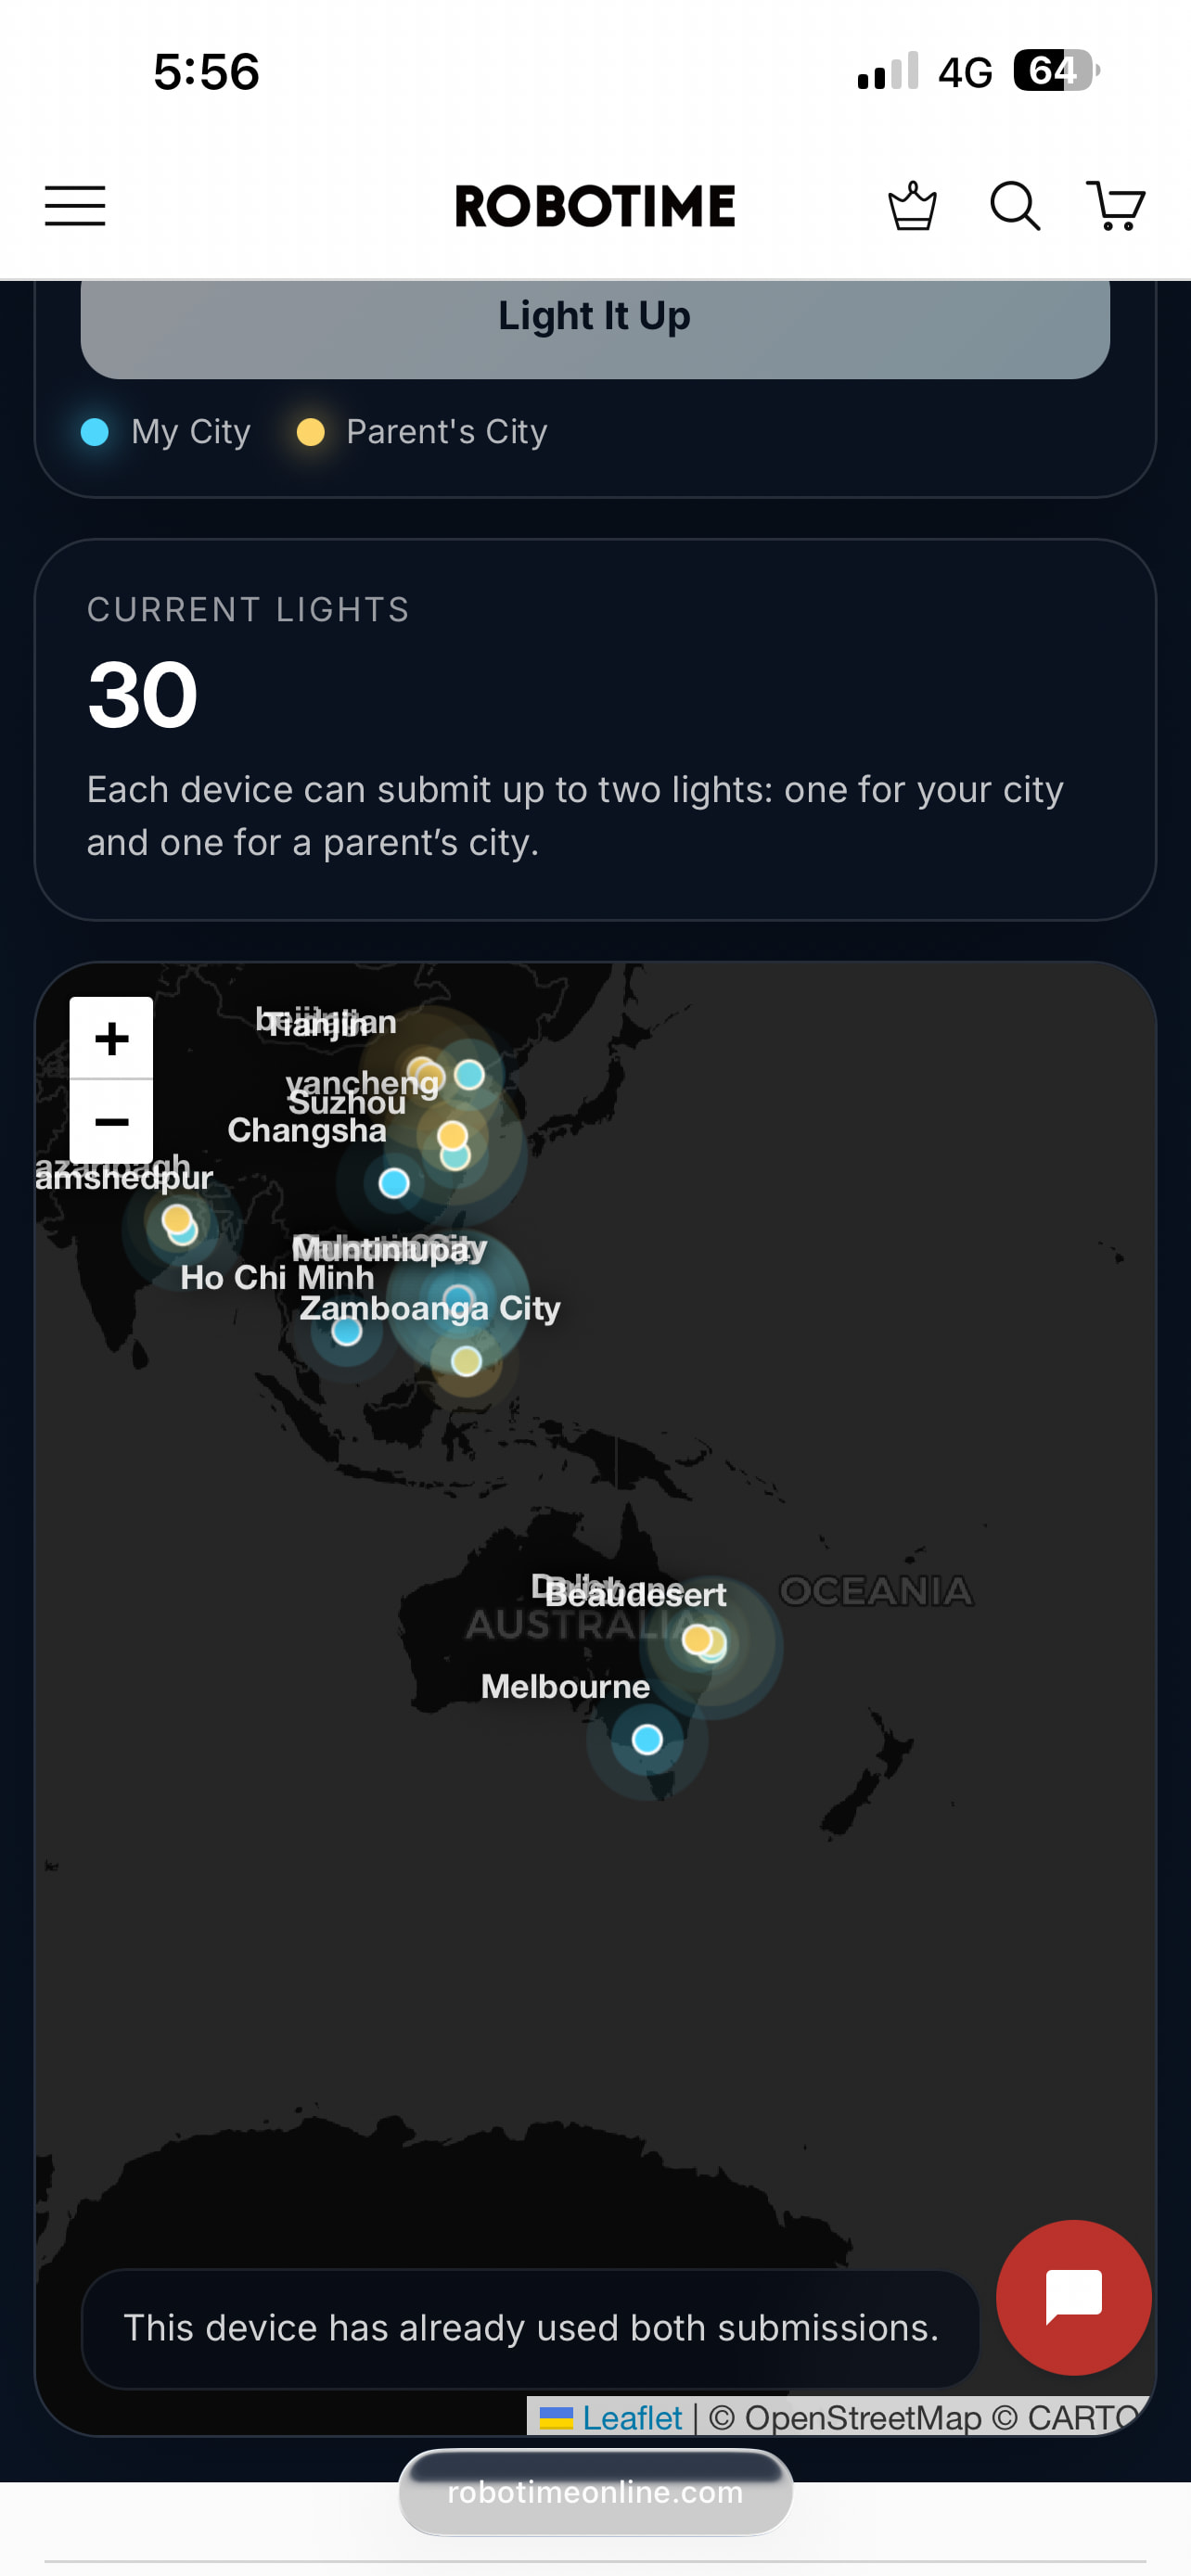Select the blue marker near Changsha
This screenshot has width=1191, height=2576.
394,1183
